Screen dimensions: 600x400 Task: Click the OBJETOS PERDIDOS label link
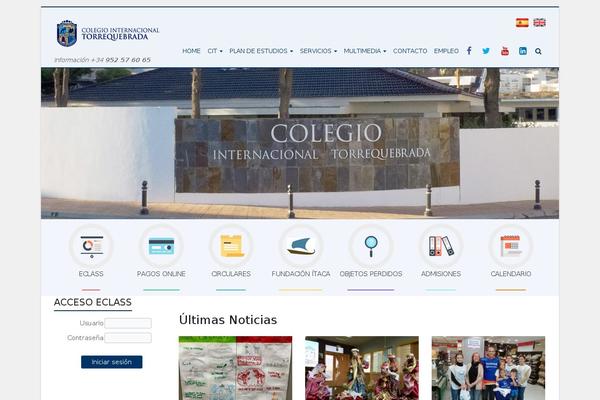(x=371, y=274)
